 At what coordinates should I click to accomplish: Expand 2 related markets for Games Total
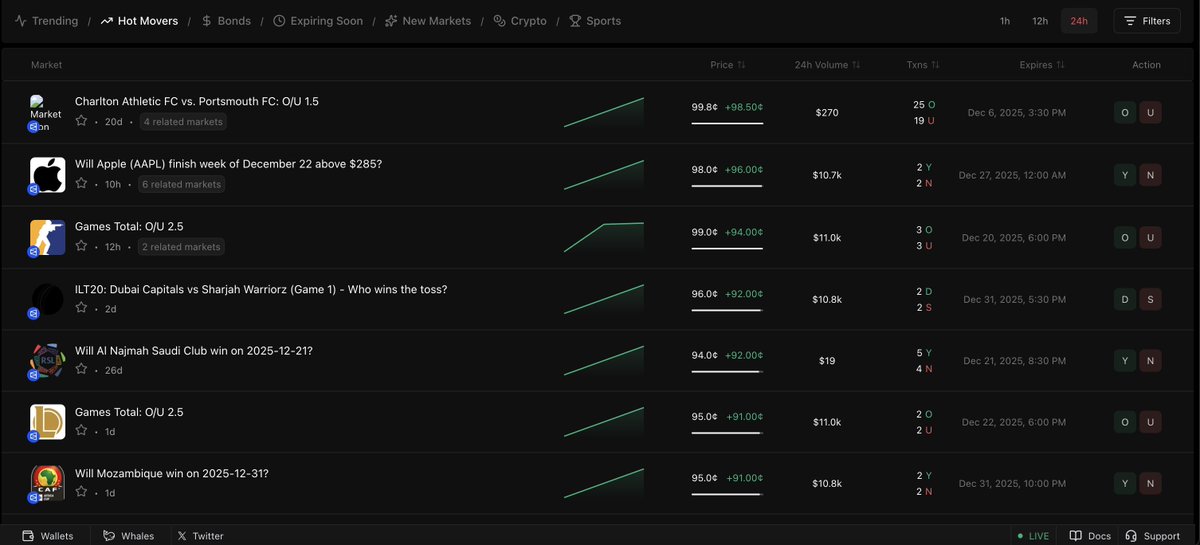181,246
